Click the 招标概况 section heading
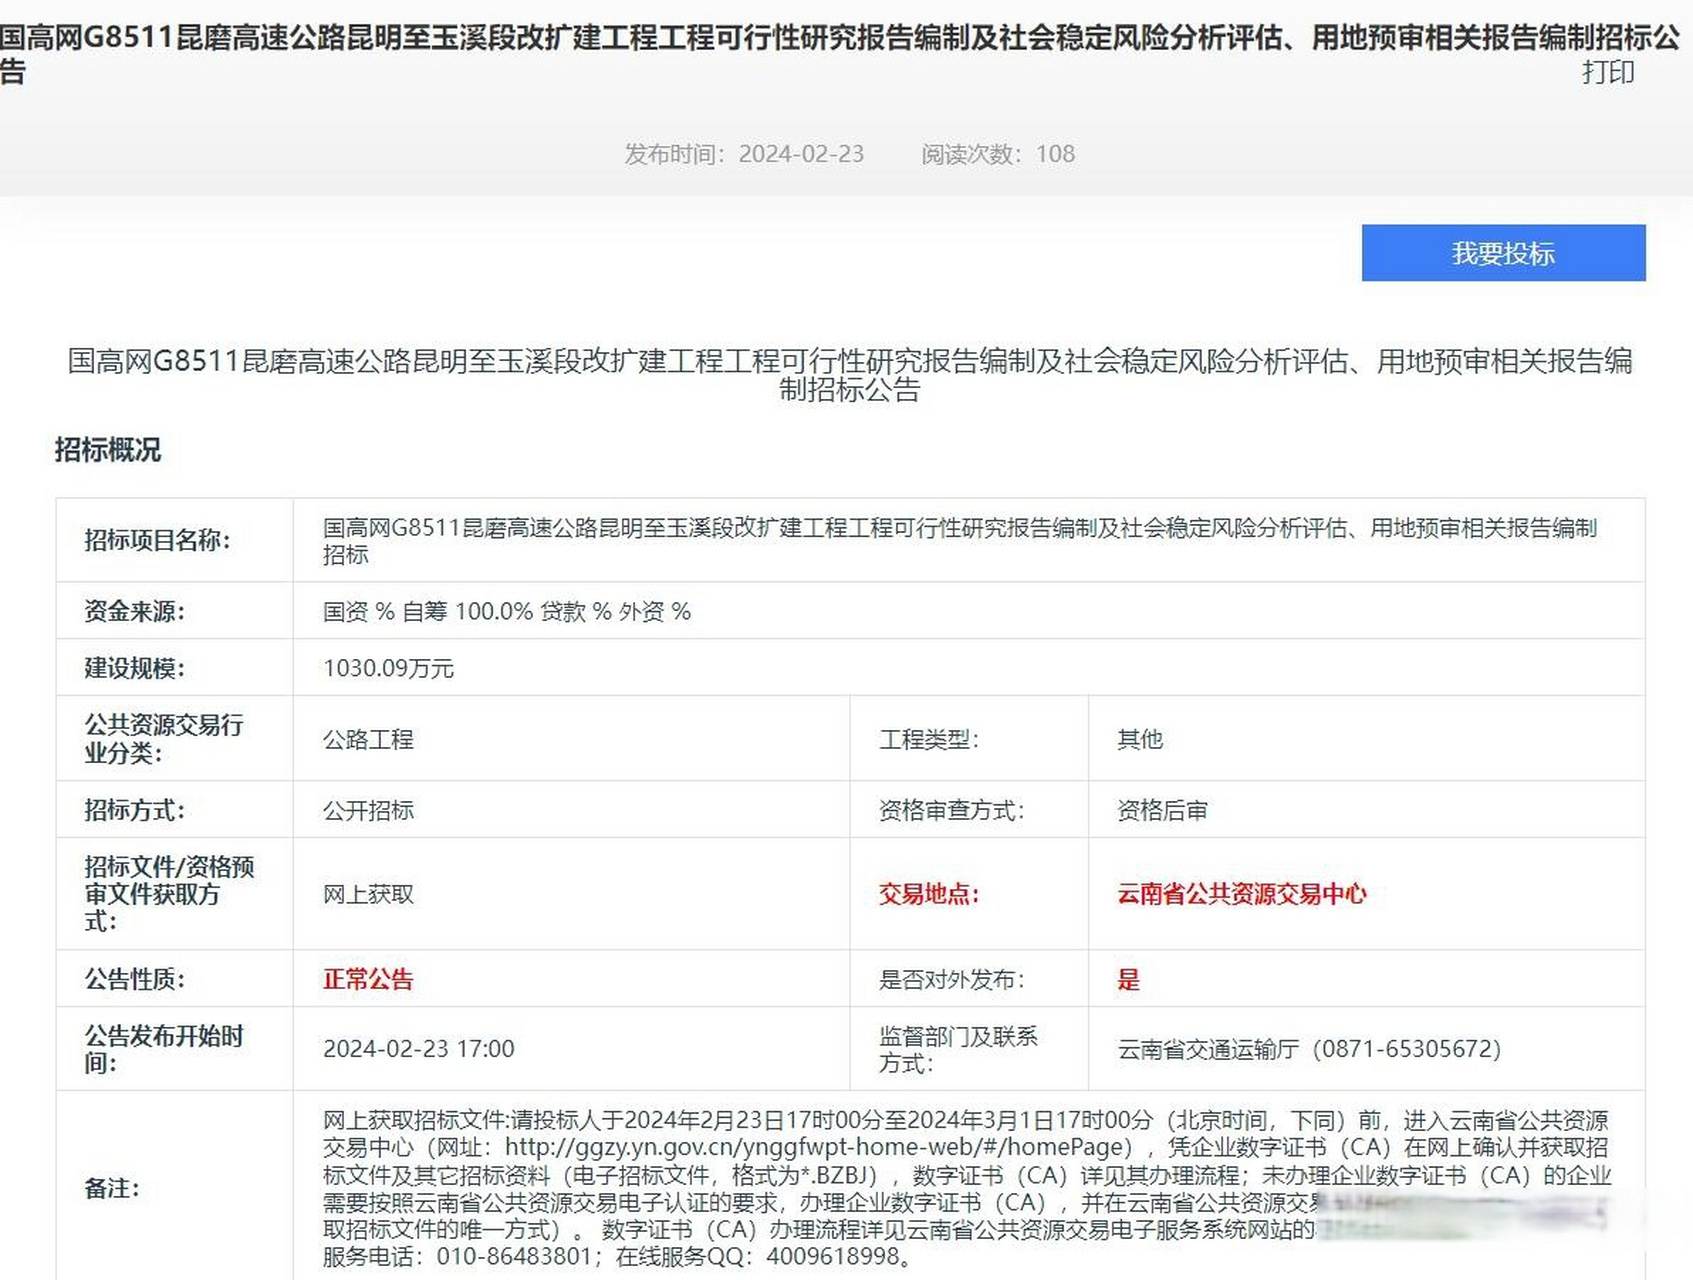This screenshot has width=1693, height=1280. (x=107, y=450)
